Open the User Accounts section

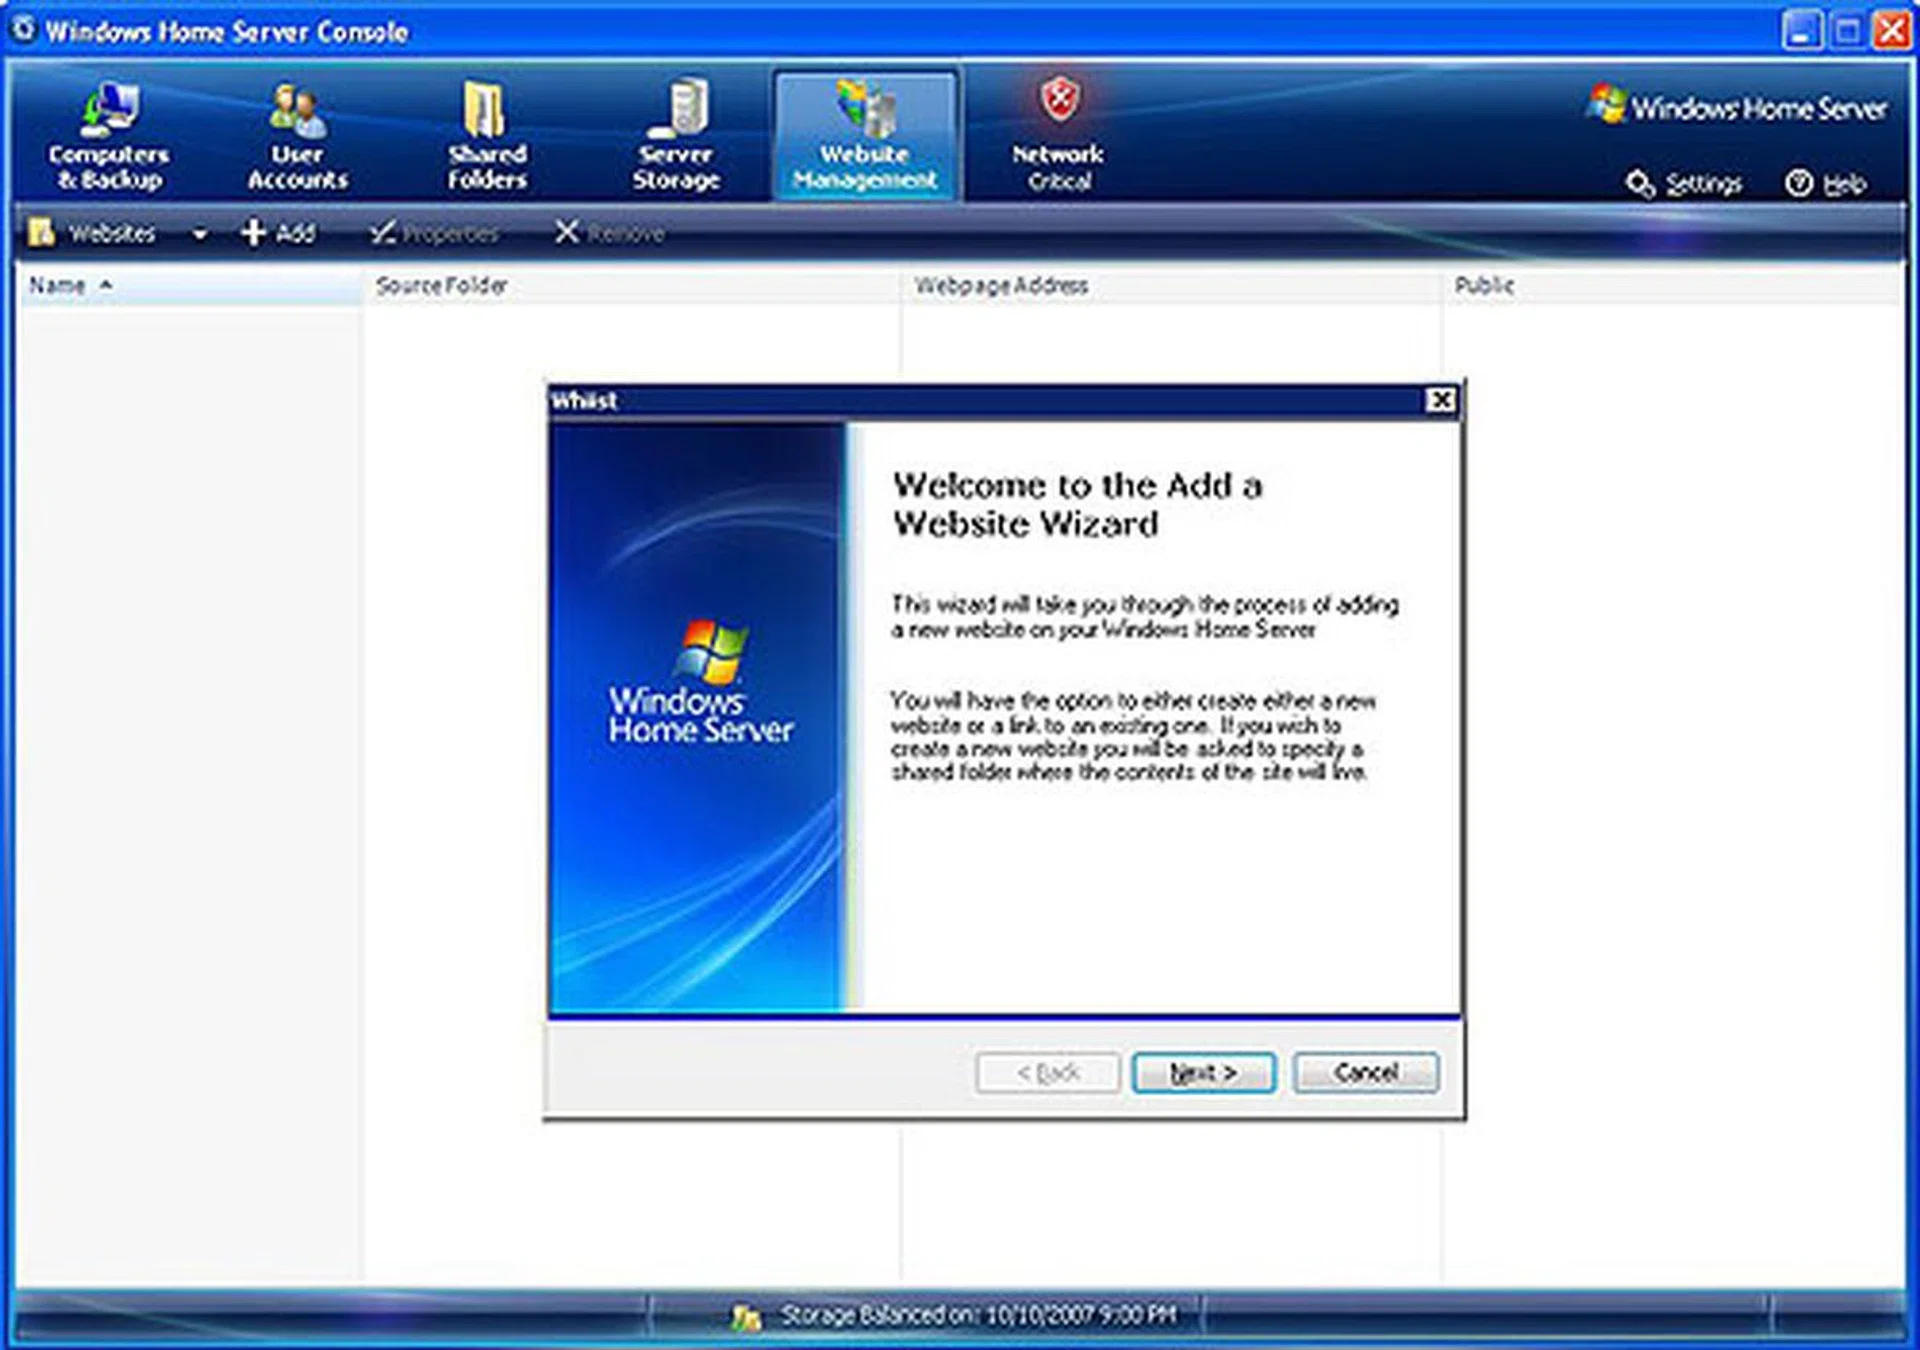[x=297, y=135]
